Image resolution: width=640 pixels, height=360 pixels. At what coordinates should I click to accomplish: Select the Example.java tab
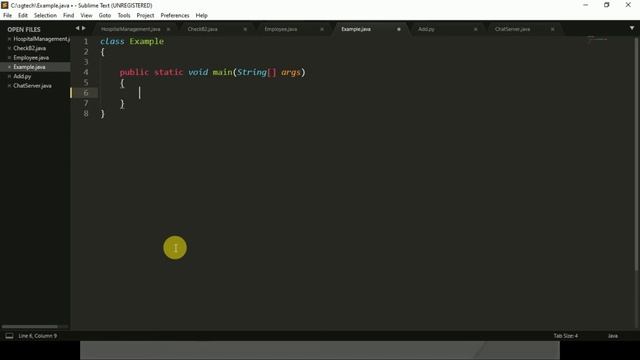(356, 29)
